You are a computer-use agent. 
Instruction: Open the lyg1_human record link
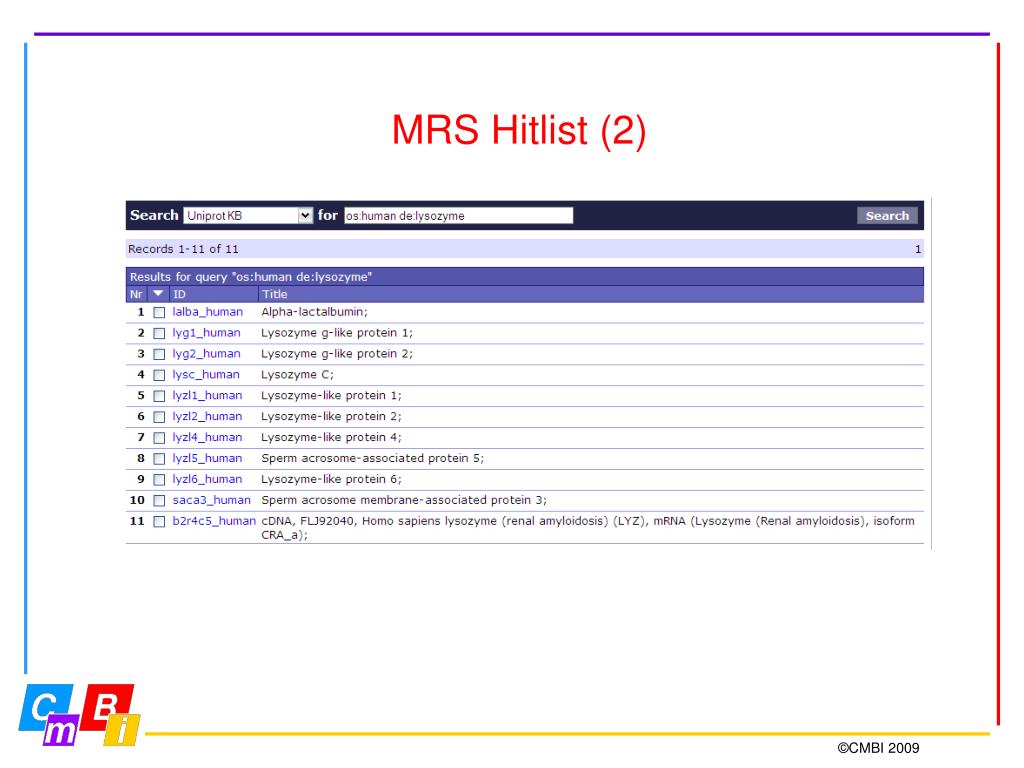point(206,333)
